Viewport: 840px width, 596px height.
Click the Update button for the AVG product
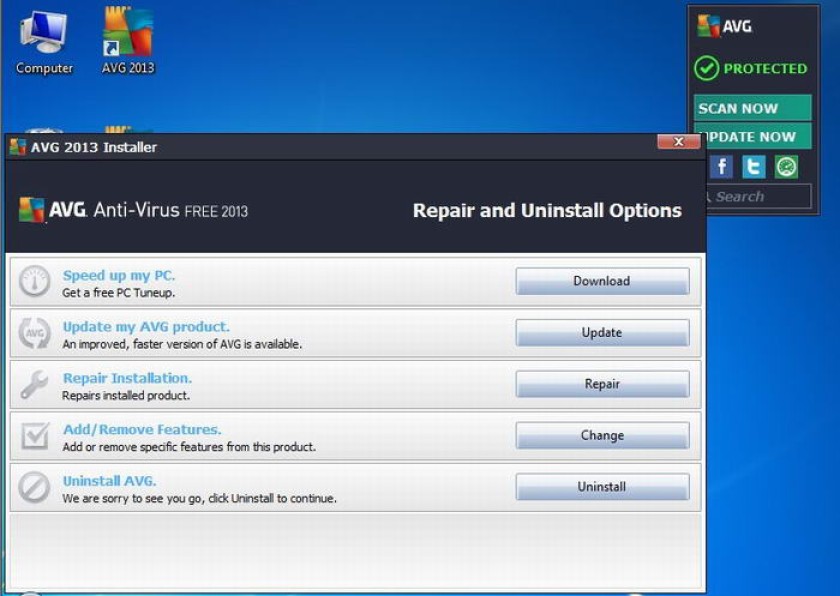click(602, 333)
